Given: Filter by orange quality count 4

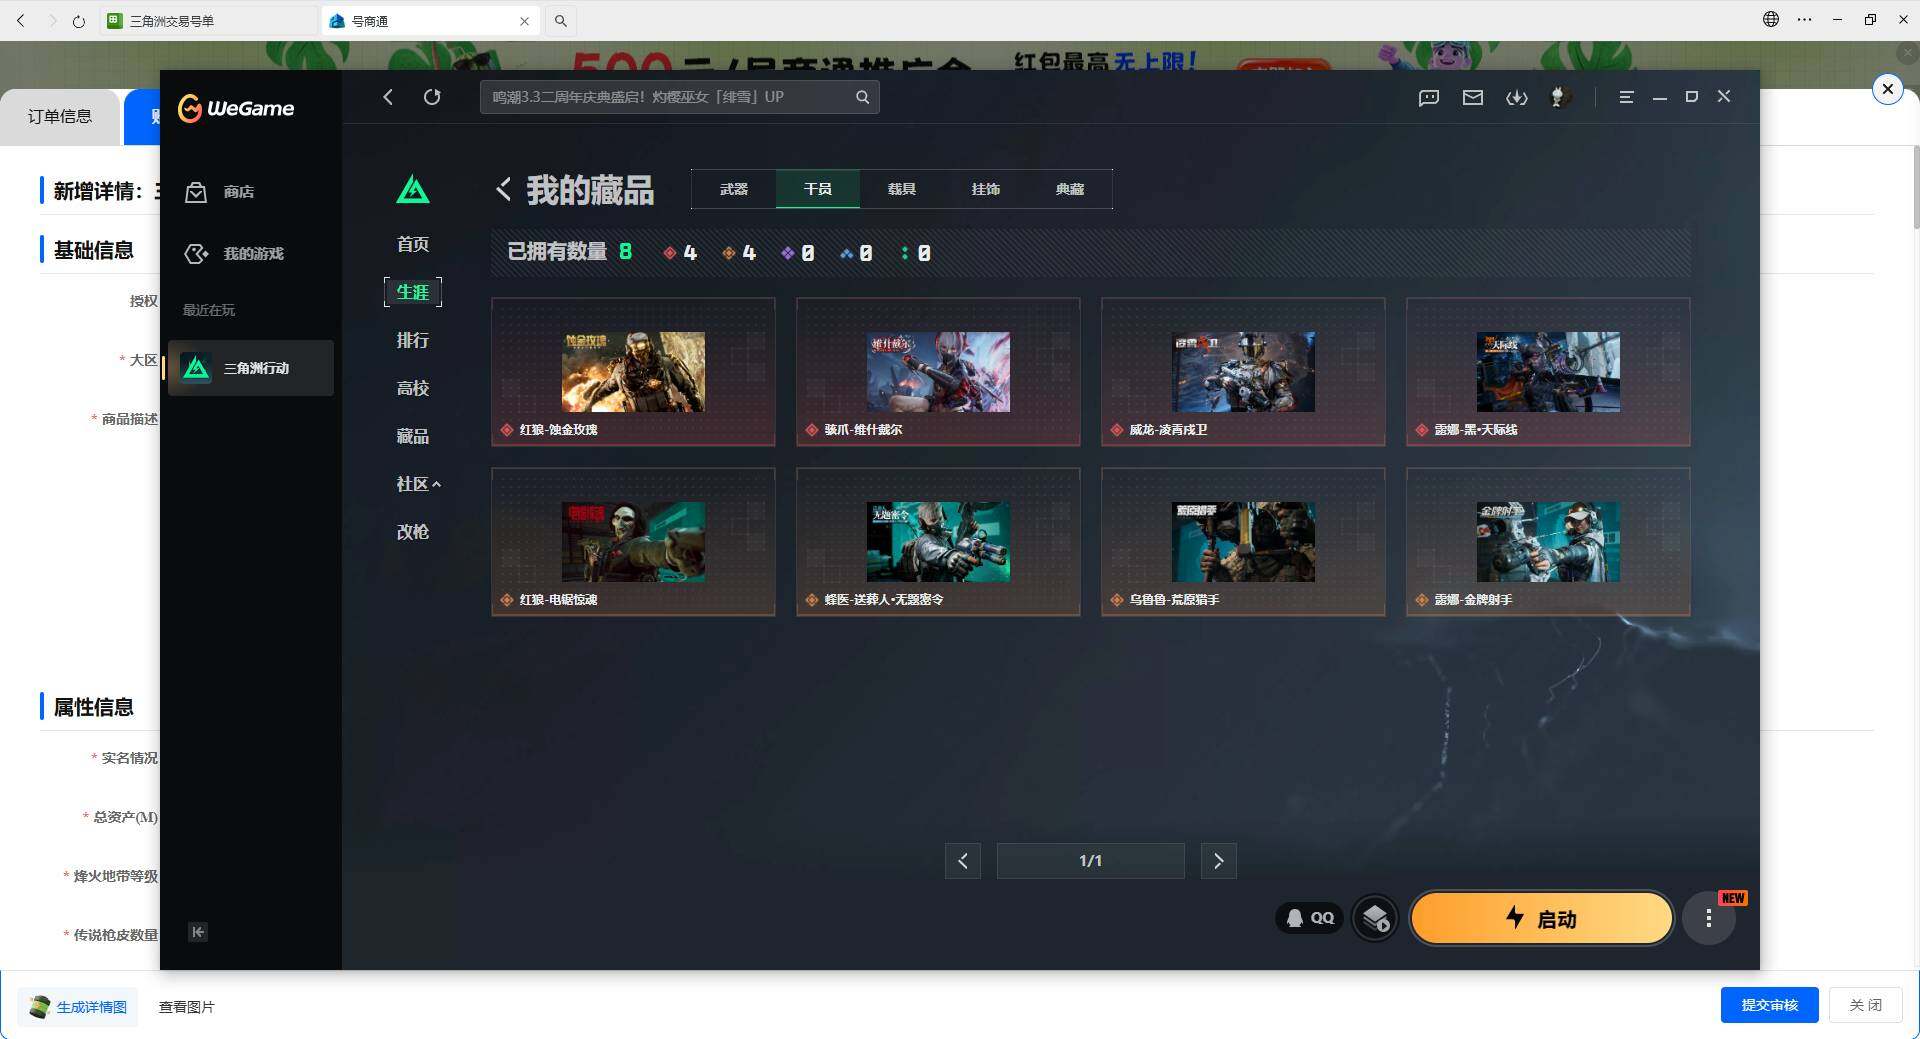Looking at the screenshot, I should [x=739, y=253].
